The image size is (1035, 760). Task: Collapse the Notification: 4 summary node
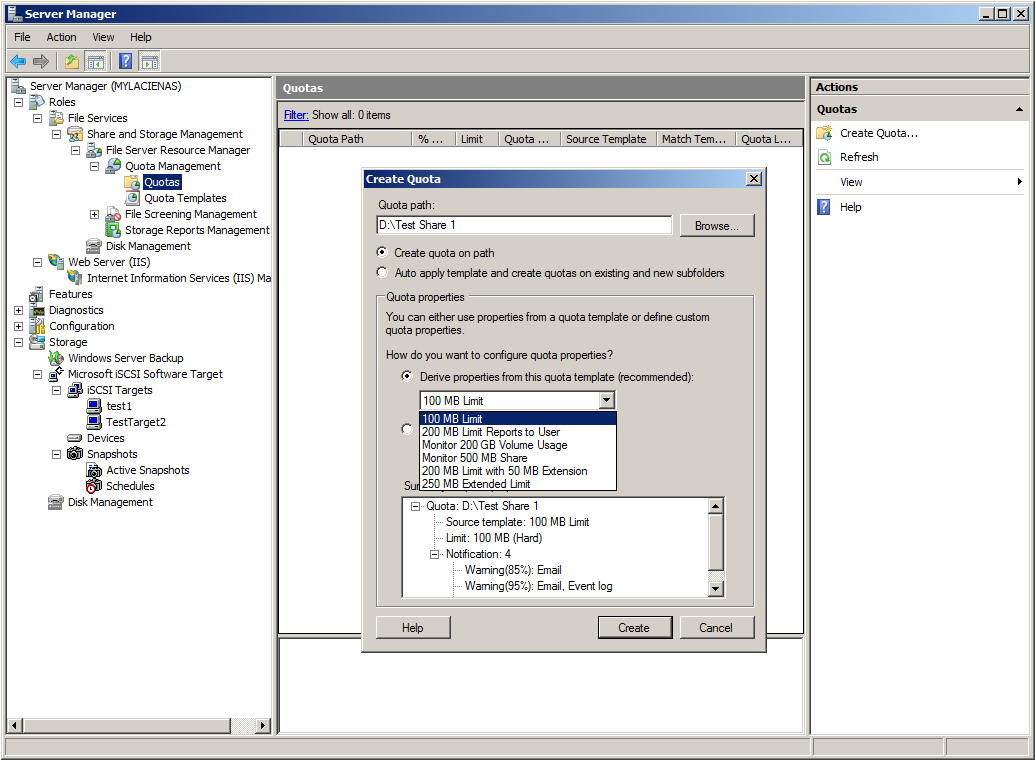pyautogui.click(x=434, y=555)
